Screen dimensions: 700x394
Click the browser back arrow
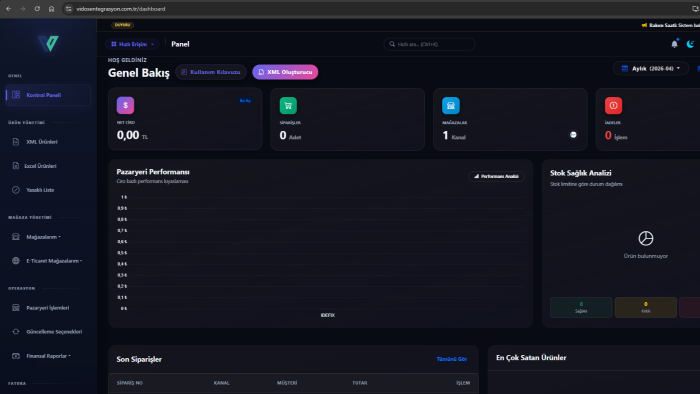(8, 9)
